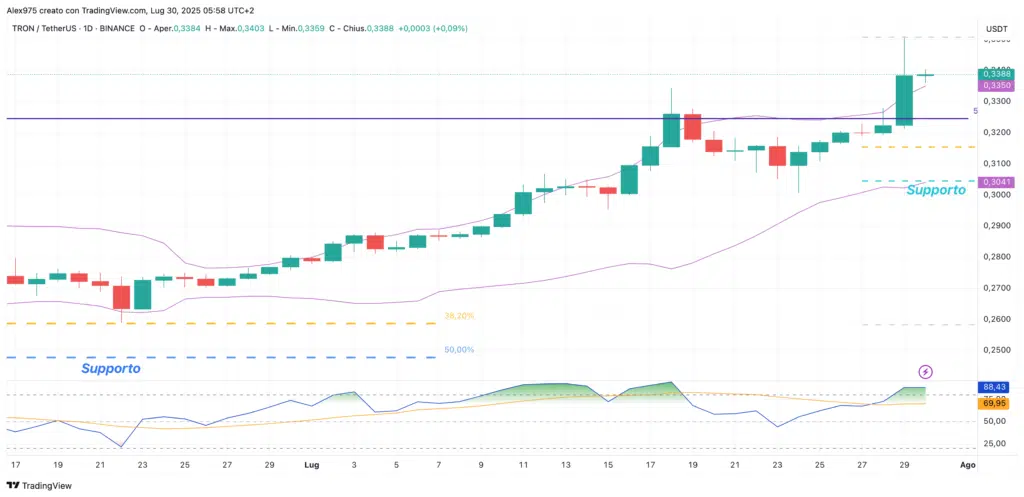Screen dimensions: 1024x497
Task: Select the large green candle on 29 July
Action: pos(904,100)
